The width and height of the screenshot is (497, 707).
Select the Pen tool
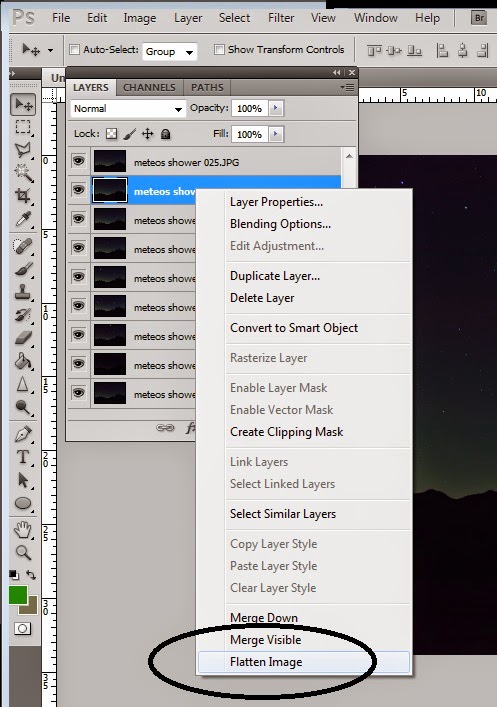(23, 434)
